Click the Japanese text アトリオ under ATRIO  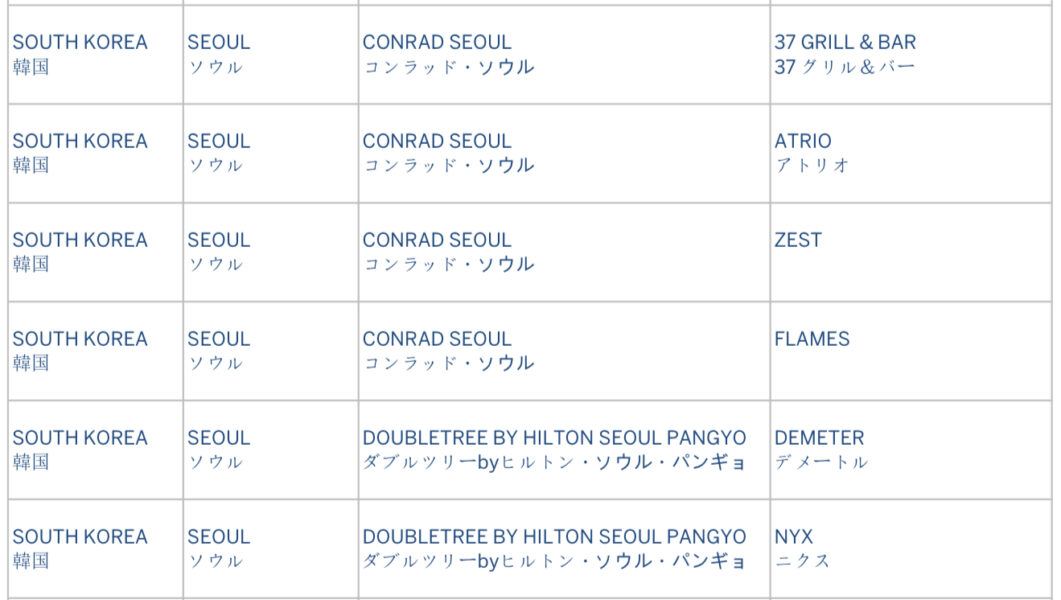[812, 165]
